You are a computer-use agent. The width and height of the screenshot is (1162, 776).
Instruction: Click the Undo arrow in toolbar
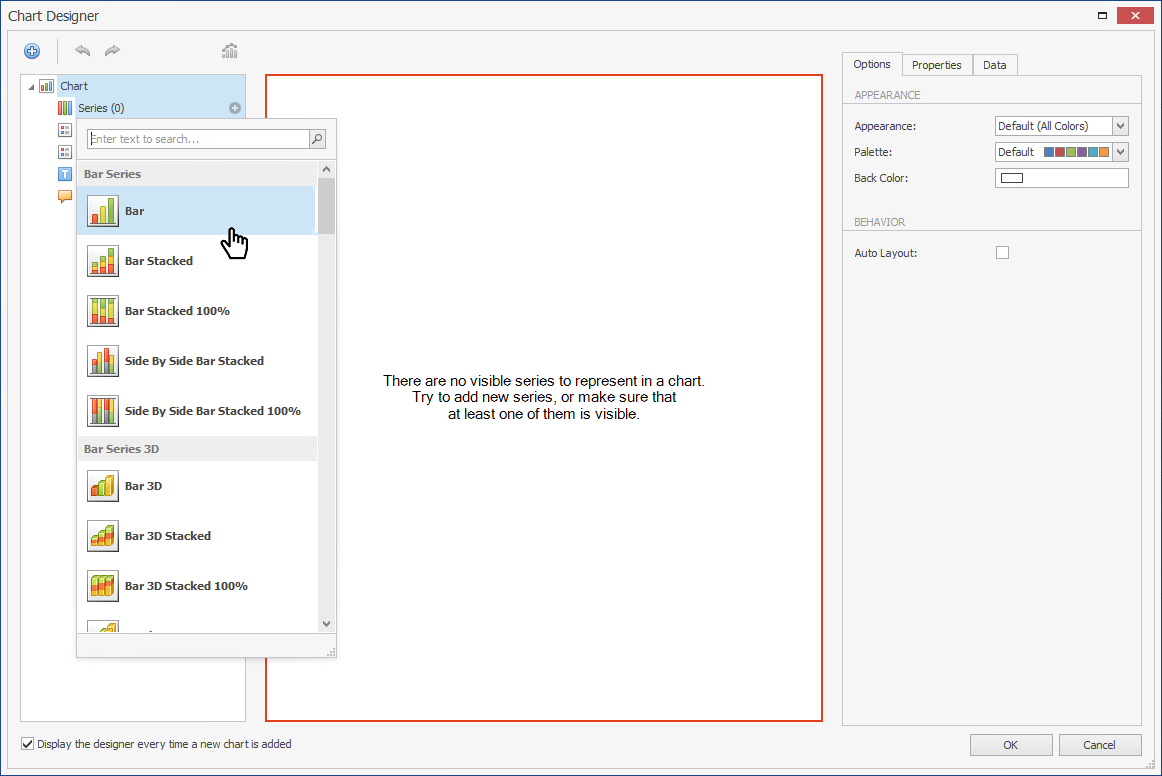coord(82,51)
